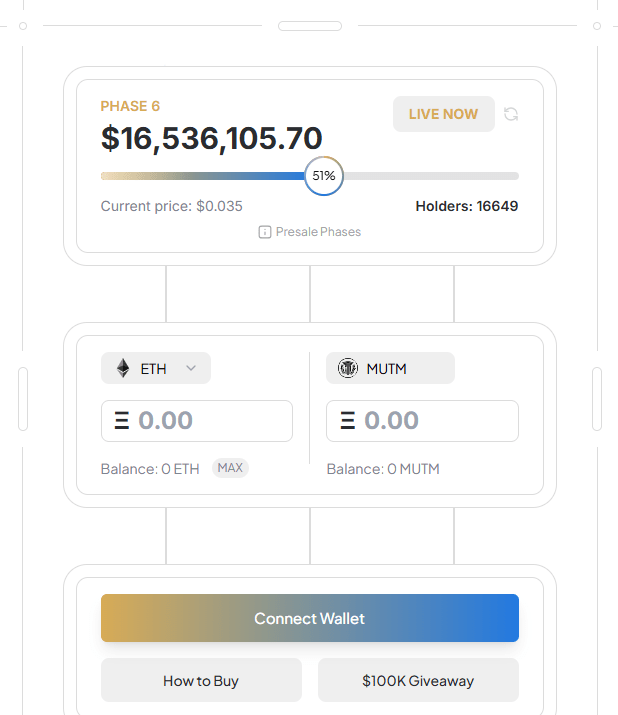Screen dimensions: 618x715
Task: Click the info icon before Presale Phases
Action: coord(265,232)
